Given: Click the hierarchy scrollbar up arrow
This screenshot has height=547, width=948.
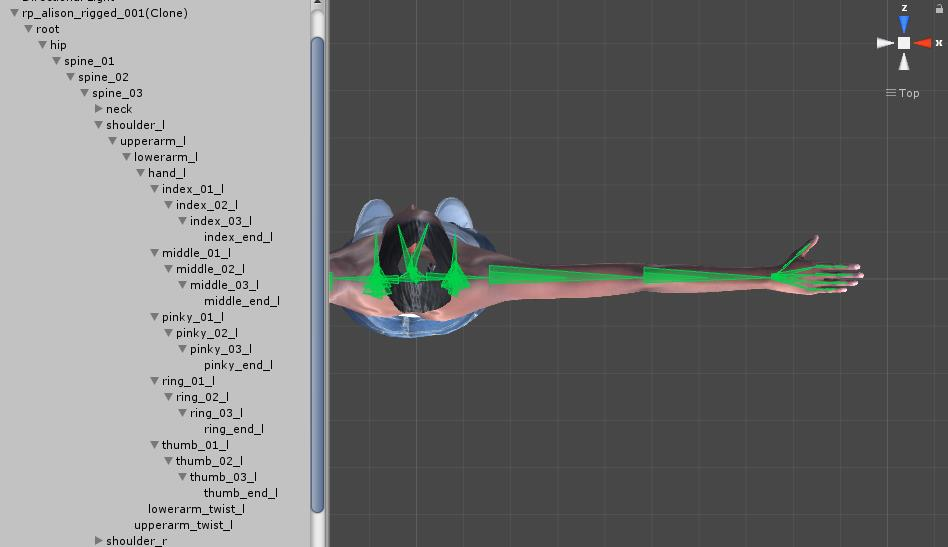Looking at the screenshot, I should tap(317, 4).
